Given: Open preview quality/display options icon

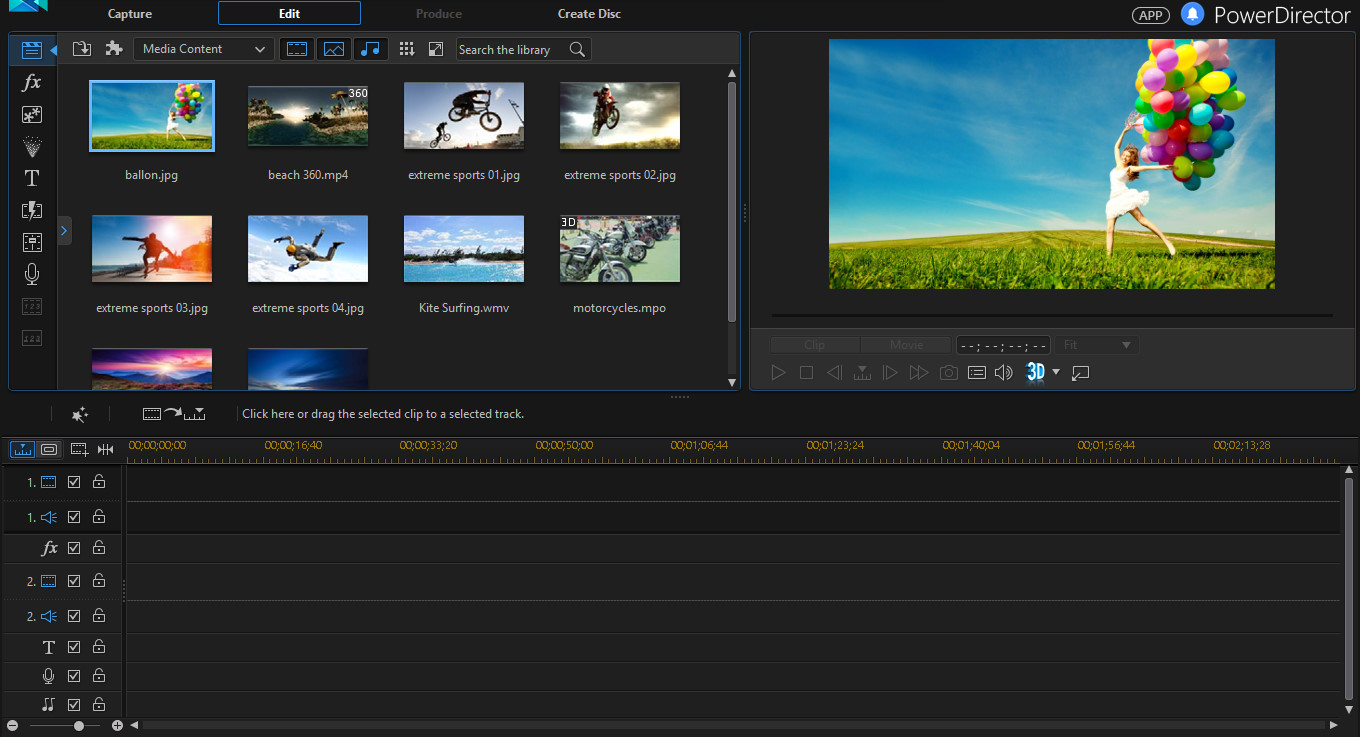Looking at the screenshot, I should (977, 373).
